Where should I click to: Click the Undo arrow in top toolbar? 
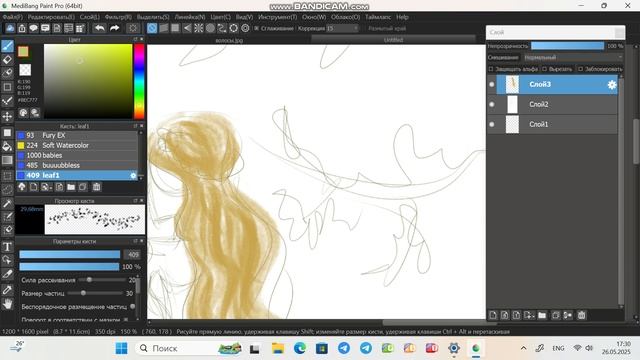(99, 28)
